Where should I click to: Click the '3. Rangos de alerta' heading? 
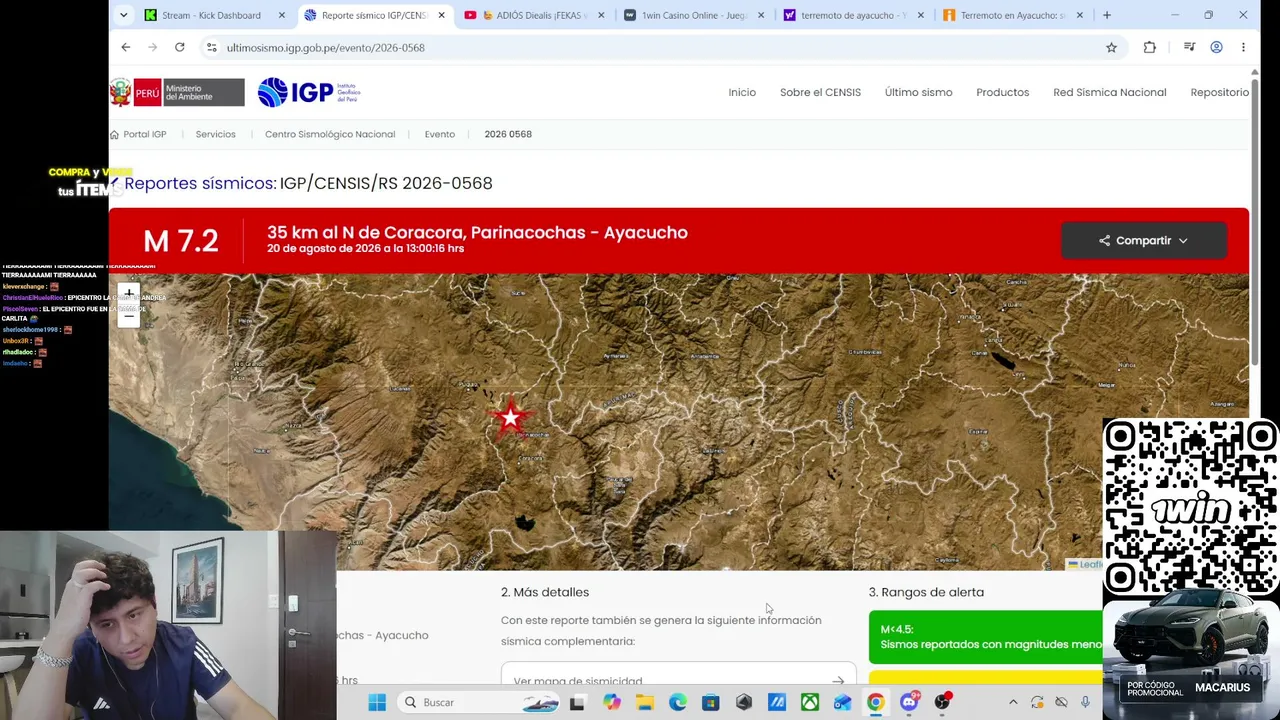926,592
